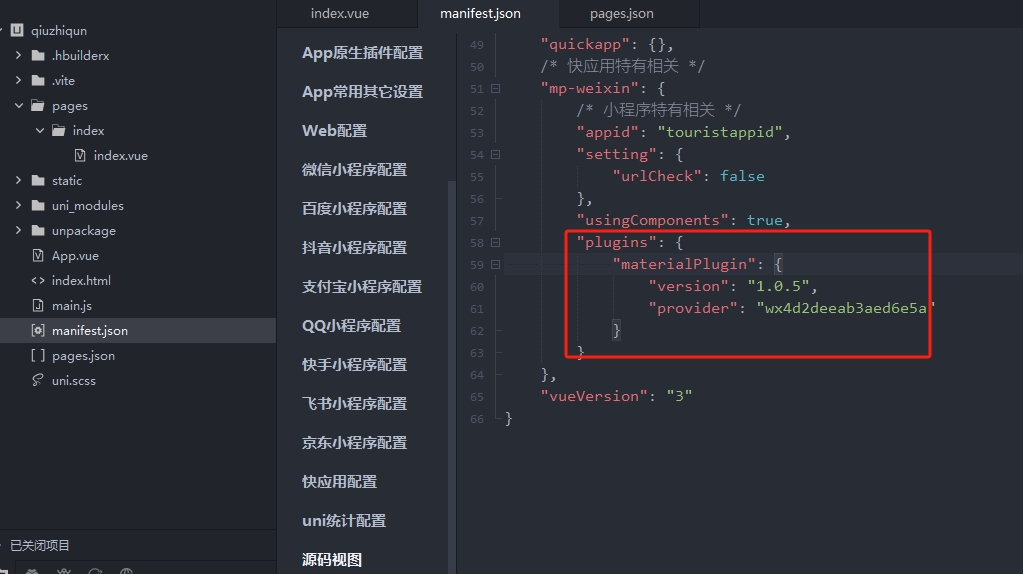Click the false value of urlCheck
Image resolution: width=1023 pixels, height=574 pixels.
point(742,176)
